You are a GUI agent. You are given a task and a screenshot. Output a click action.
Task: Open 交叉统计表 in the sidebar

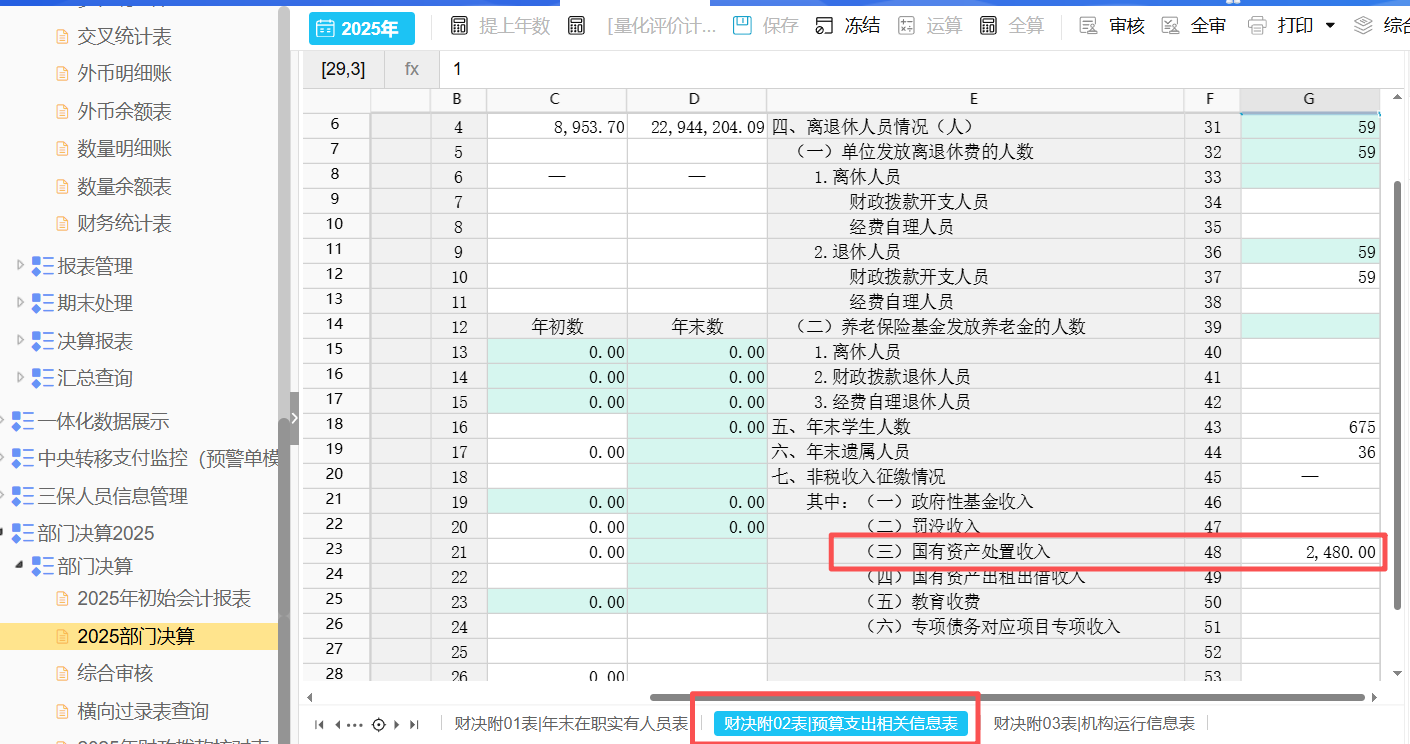coord(124,37)
